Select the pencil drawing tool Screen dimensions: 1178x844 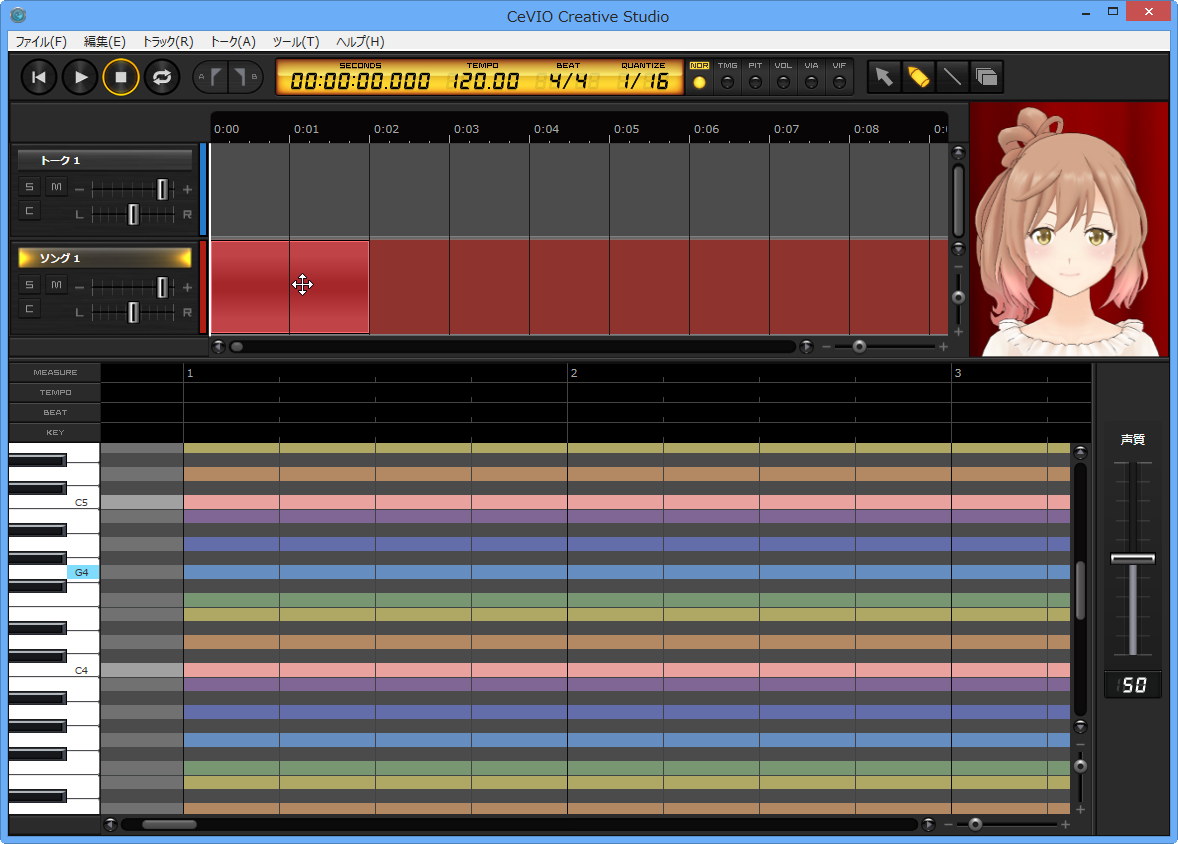point(918,77)
